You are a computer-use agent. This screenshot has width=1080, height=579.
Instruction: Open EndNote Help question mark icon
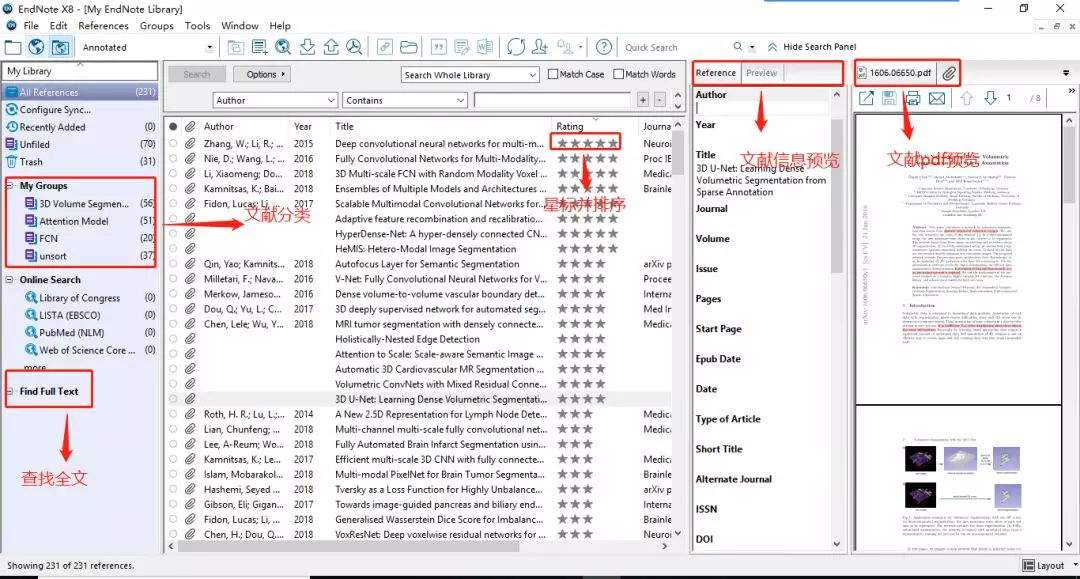point(603,47)
